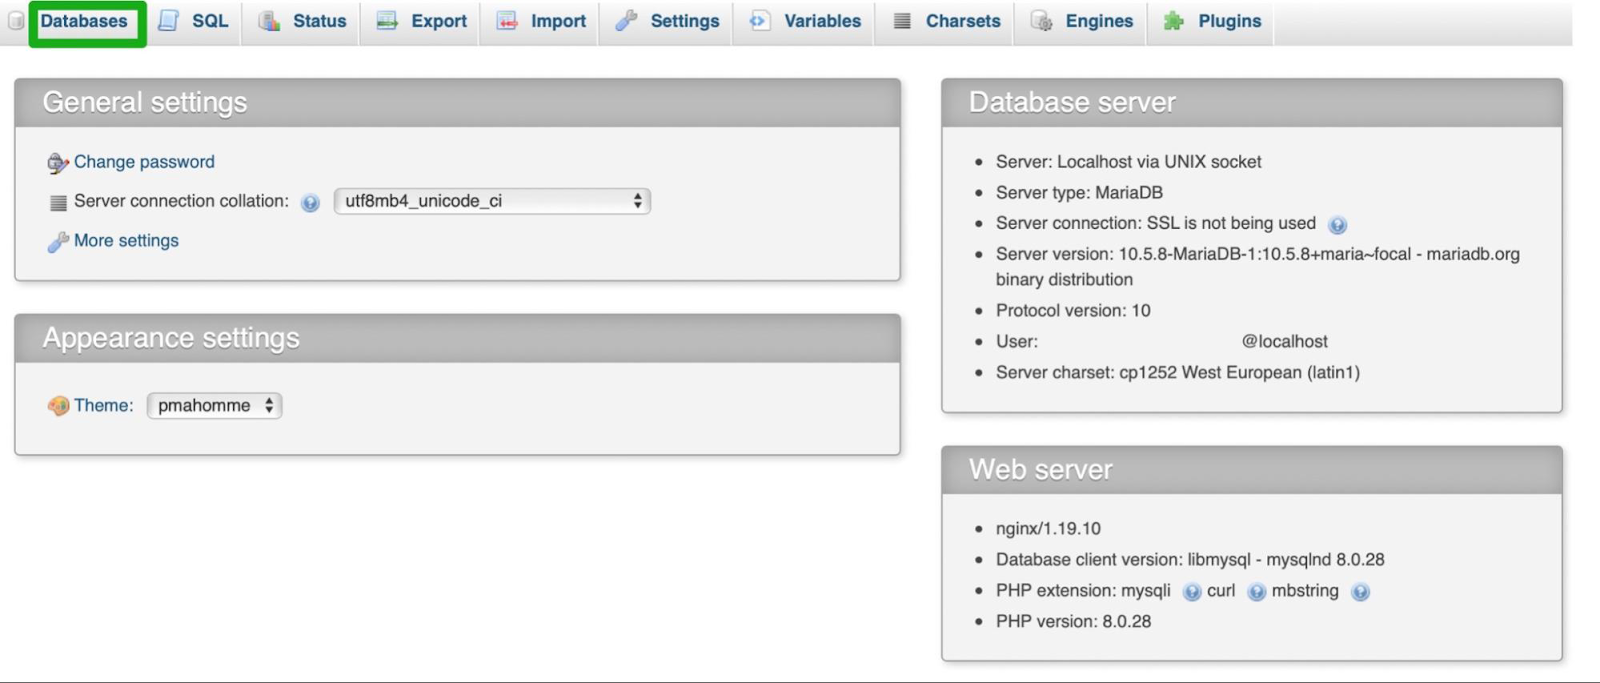Select text 'Server type: MariaDB'
The height and width of the screenshot is (683, 1600).
(1079, 193)
